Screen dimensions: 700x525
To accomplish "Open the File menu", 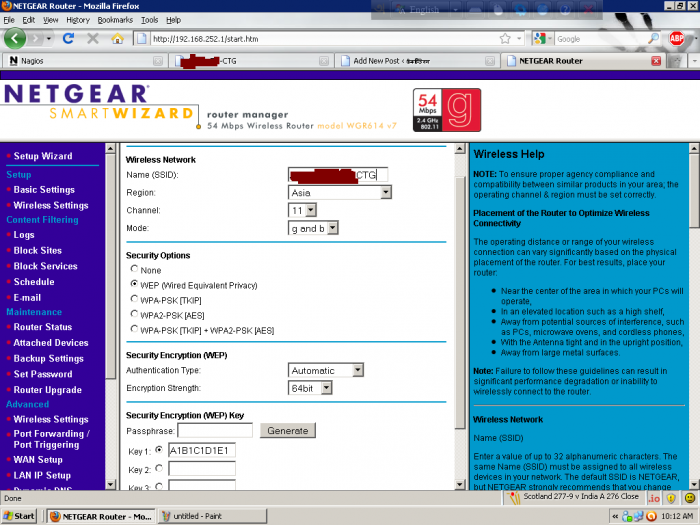I will pos(9,20).
